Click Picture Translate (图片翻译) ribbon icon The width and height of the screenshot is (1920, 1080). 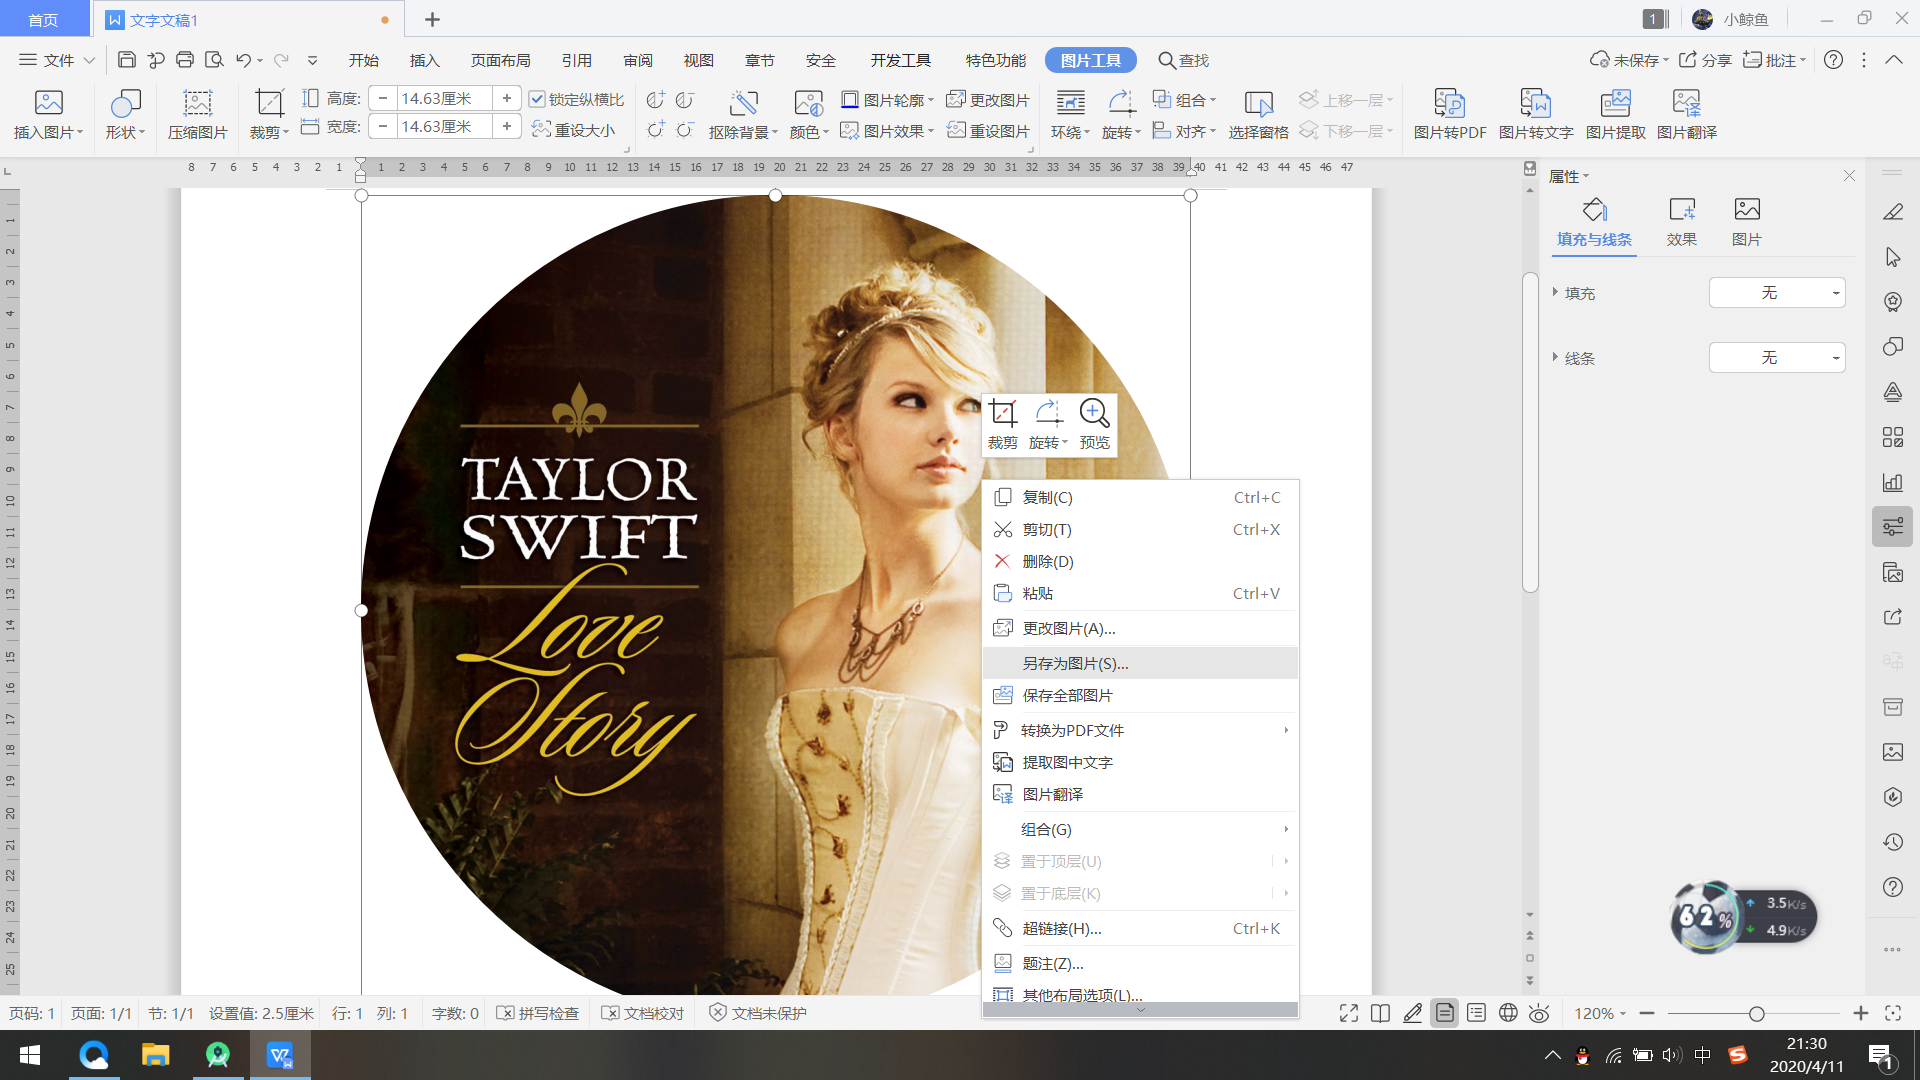point(1686,104)
